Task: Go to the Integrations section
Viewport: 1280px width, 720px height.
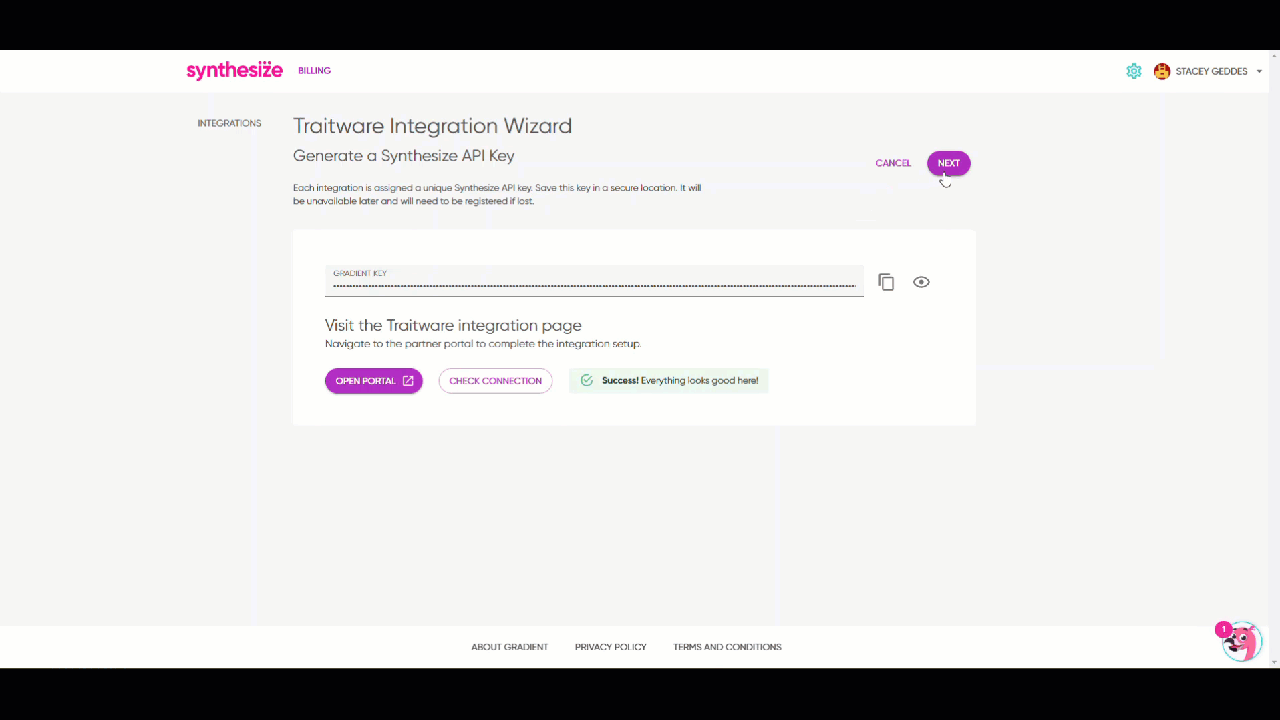Action: click(229, 122)
